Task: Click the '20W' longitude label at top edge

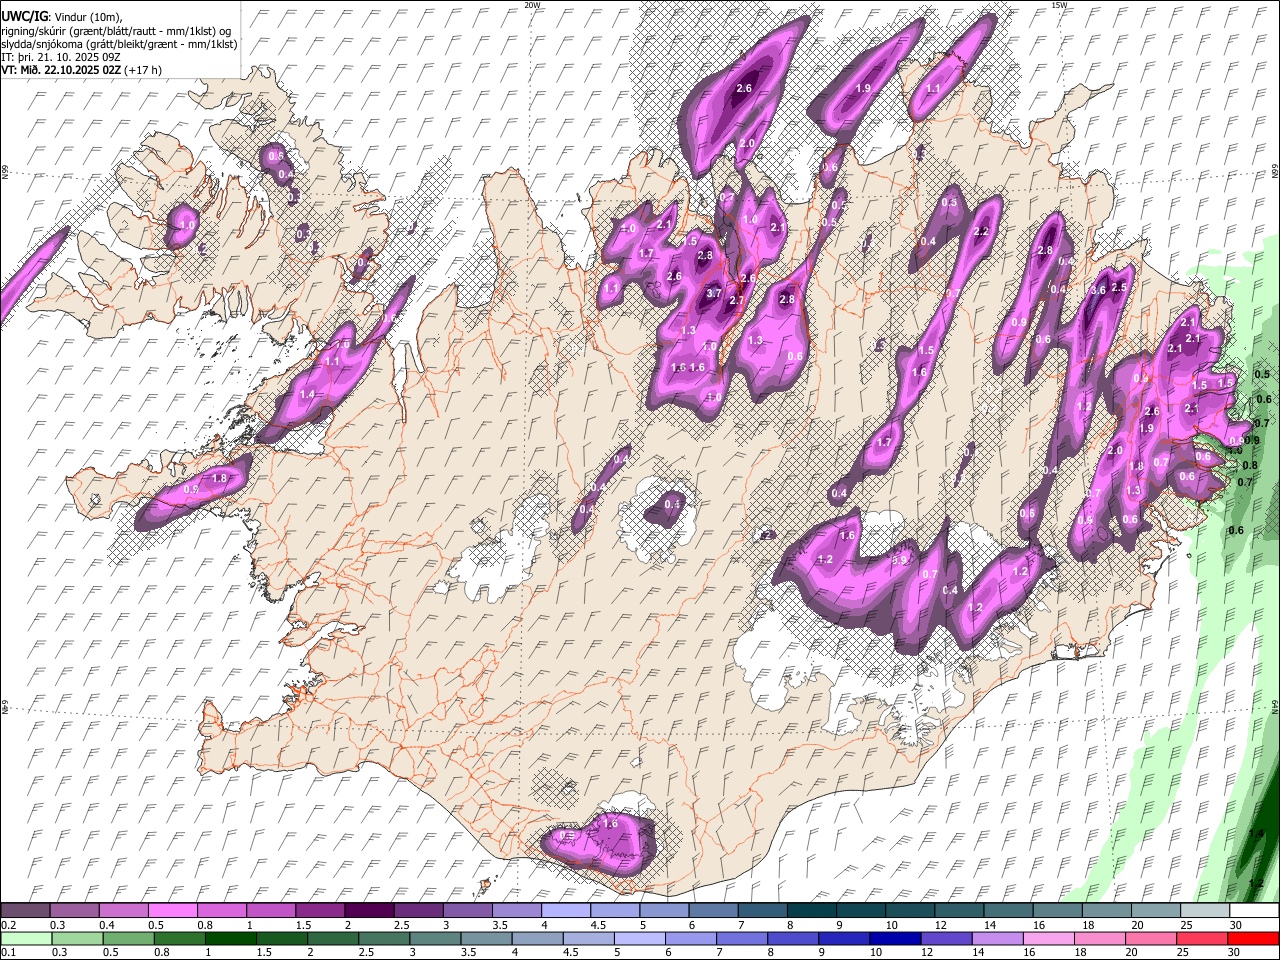Action: 532,5
